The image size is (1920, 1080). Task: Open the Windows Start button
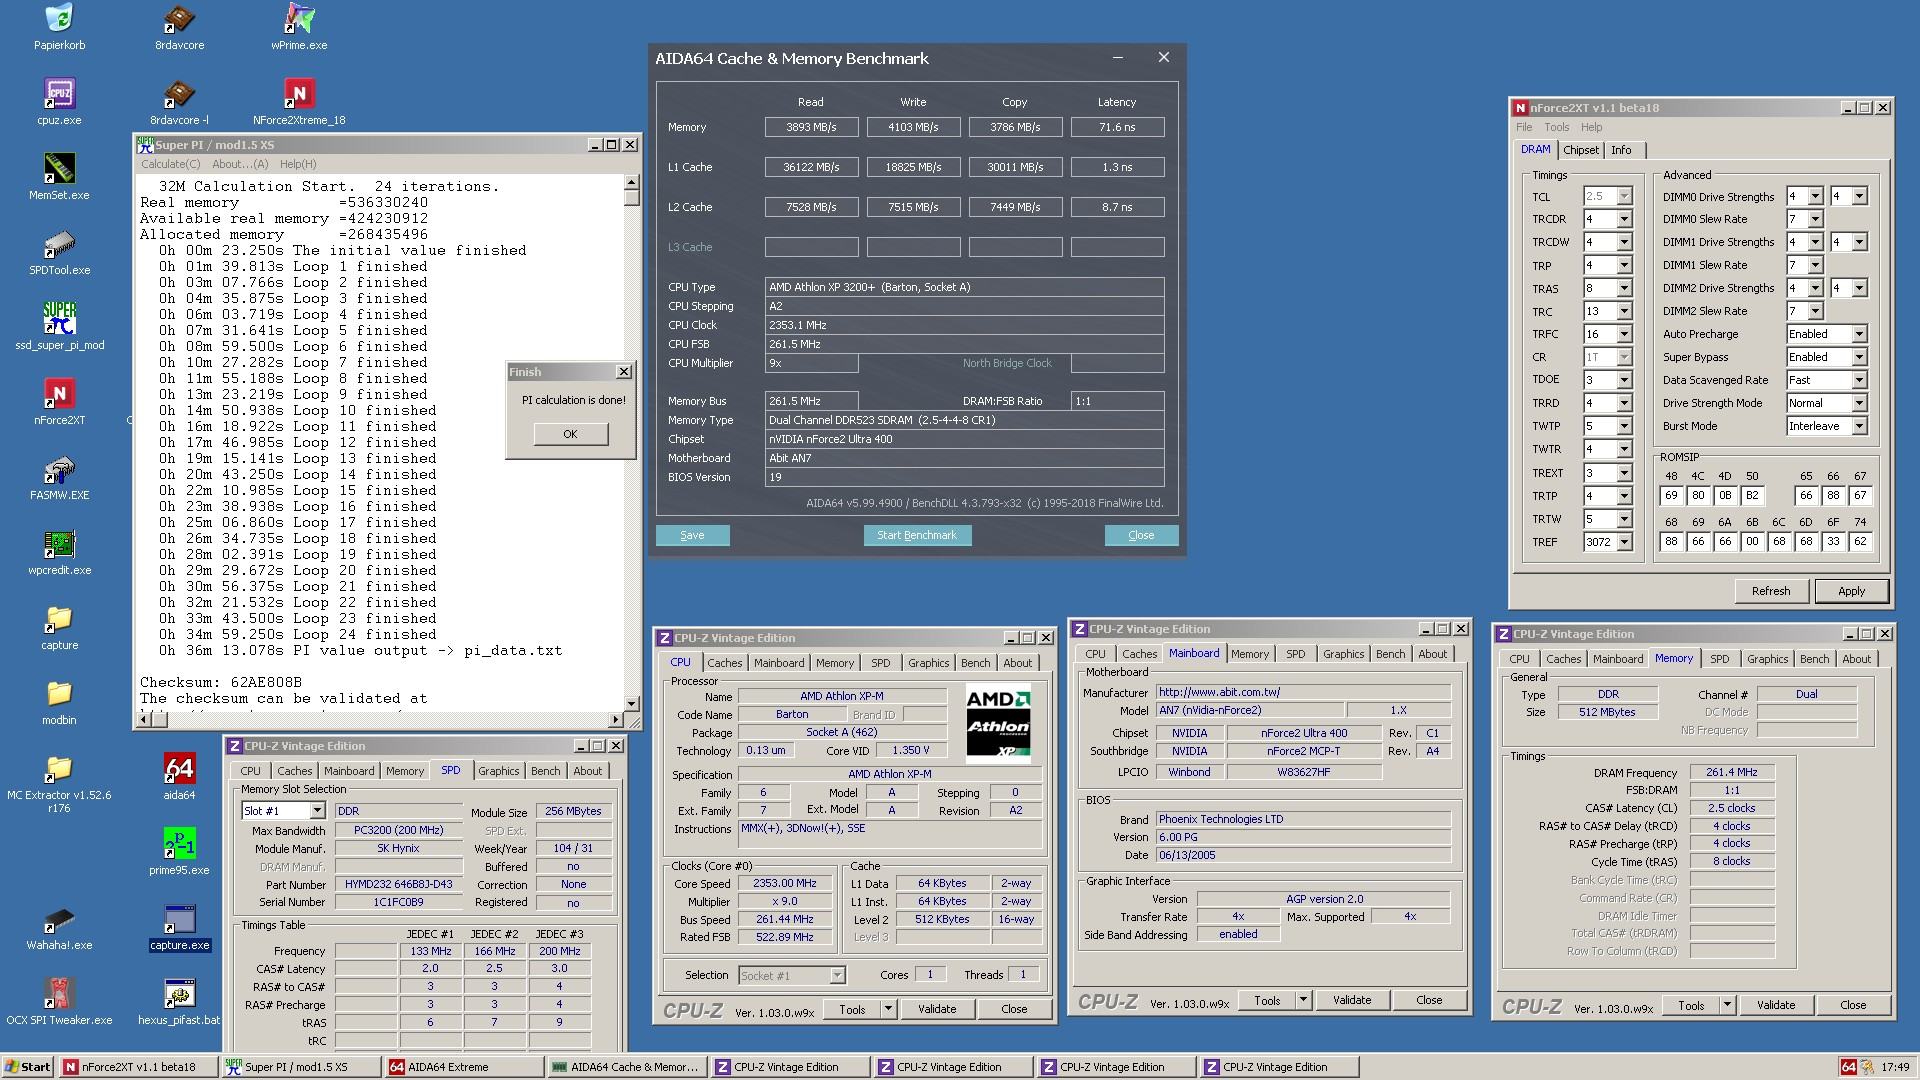click(x=28, y=1067)
